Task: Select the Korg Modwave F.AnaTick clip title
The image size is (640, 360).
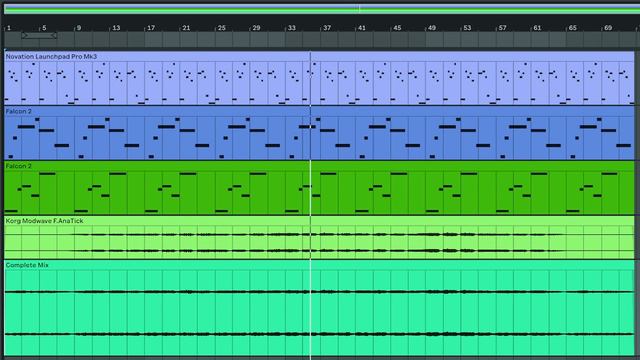Action: pyautogui.click(x=44, y=220)
